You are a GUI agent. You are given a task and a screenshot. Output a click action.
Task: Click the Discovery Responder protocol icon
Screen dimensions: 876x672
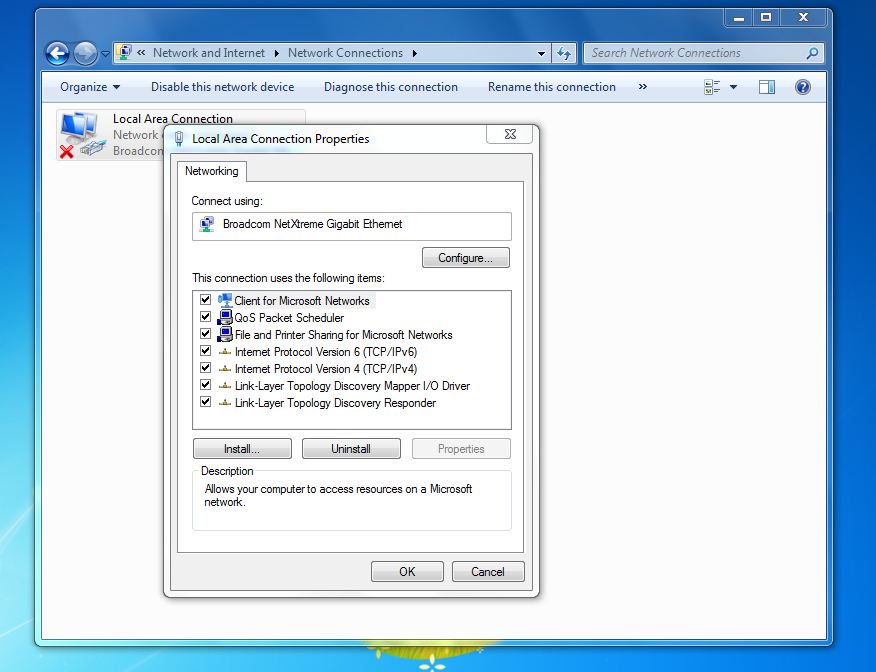click(225, 403)
